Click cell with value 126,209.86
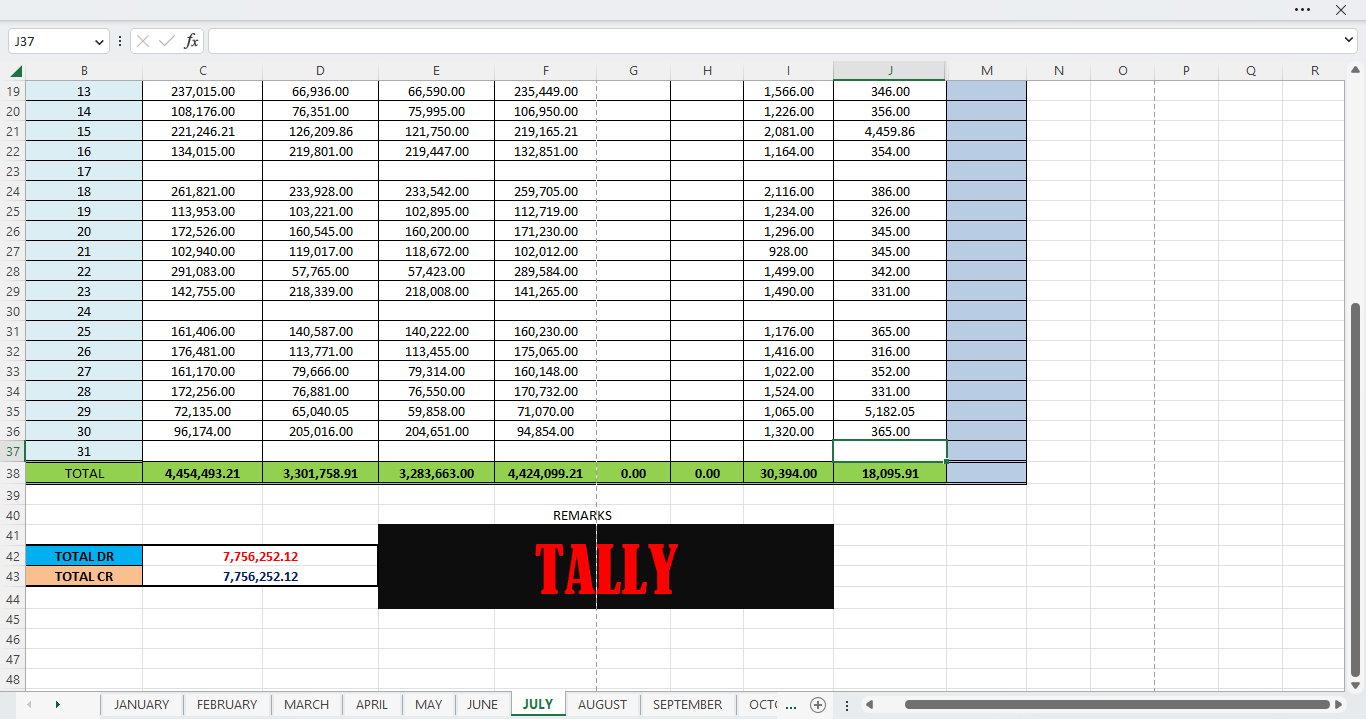Screen dimensions: 1366x720 tap(320, 131)
